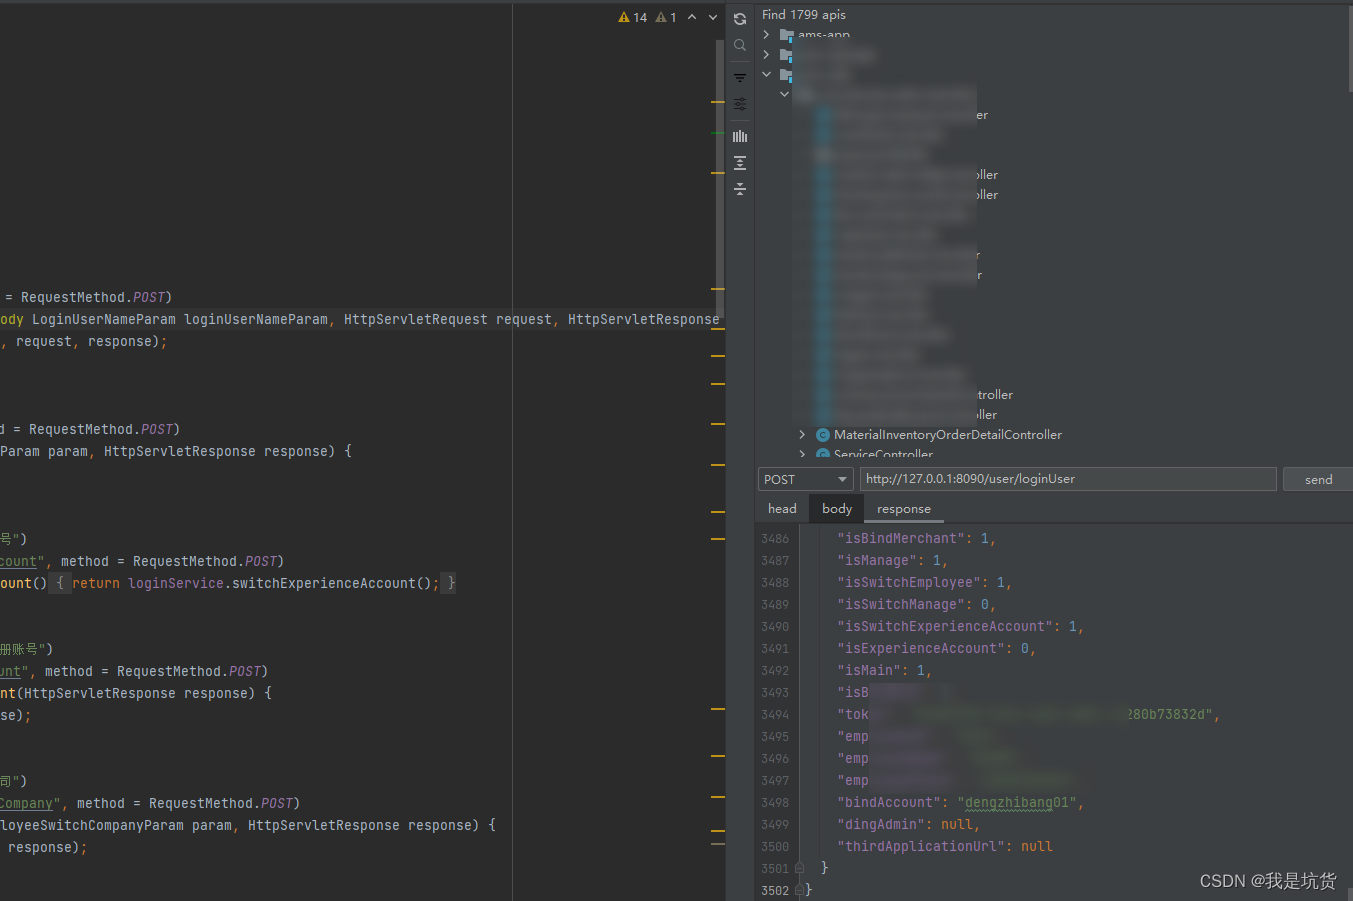Viewport: 1353px width, 901px height.
Task: Switch to the head tab
Action: tap(782, 509)
